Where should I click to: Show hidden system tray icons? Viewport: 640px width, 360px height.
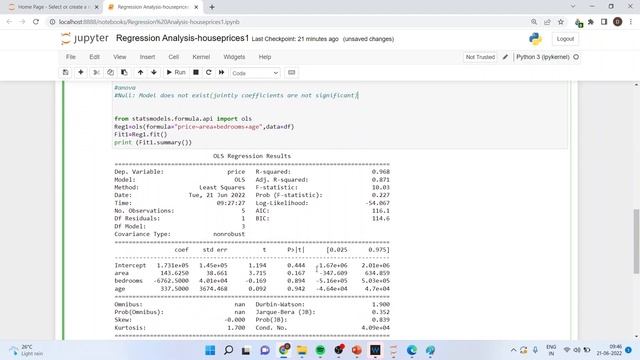point(513,350)
